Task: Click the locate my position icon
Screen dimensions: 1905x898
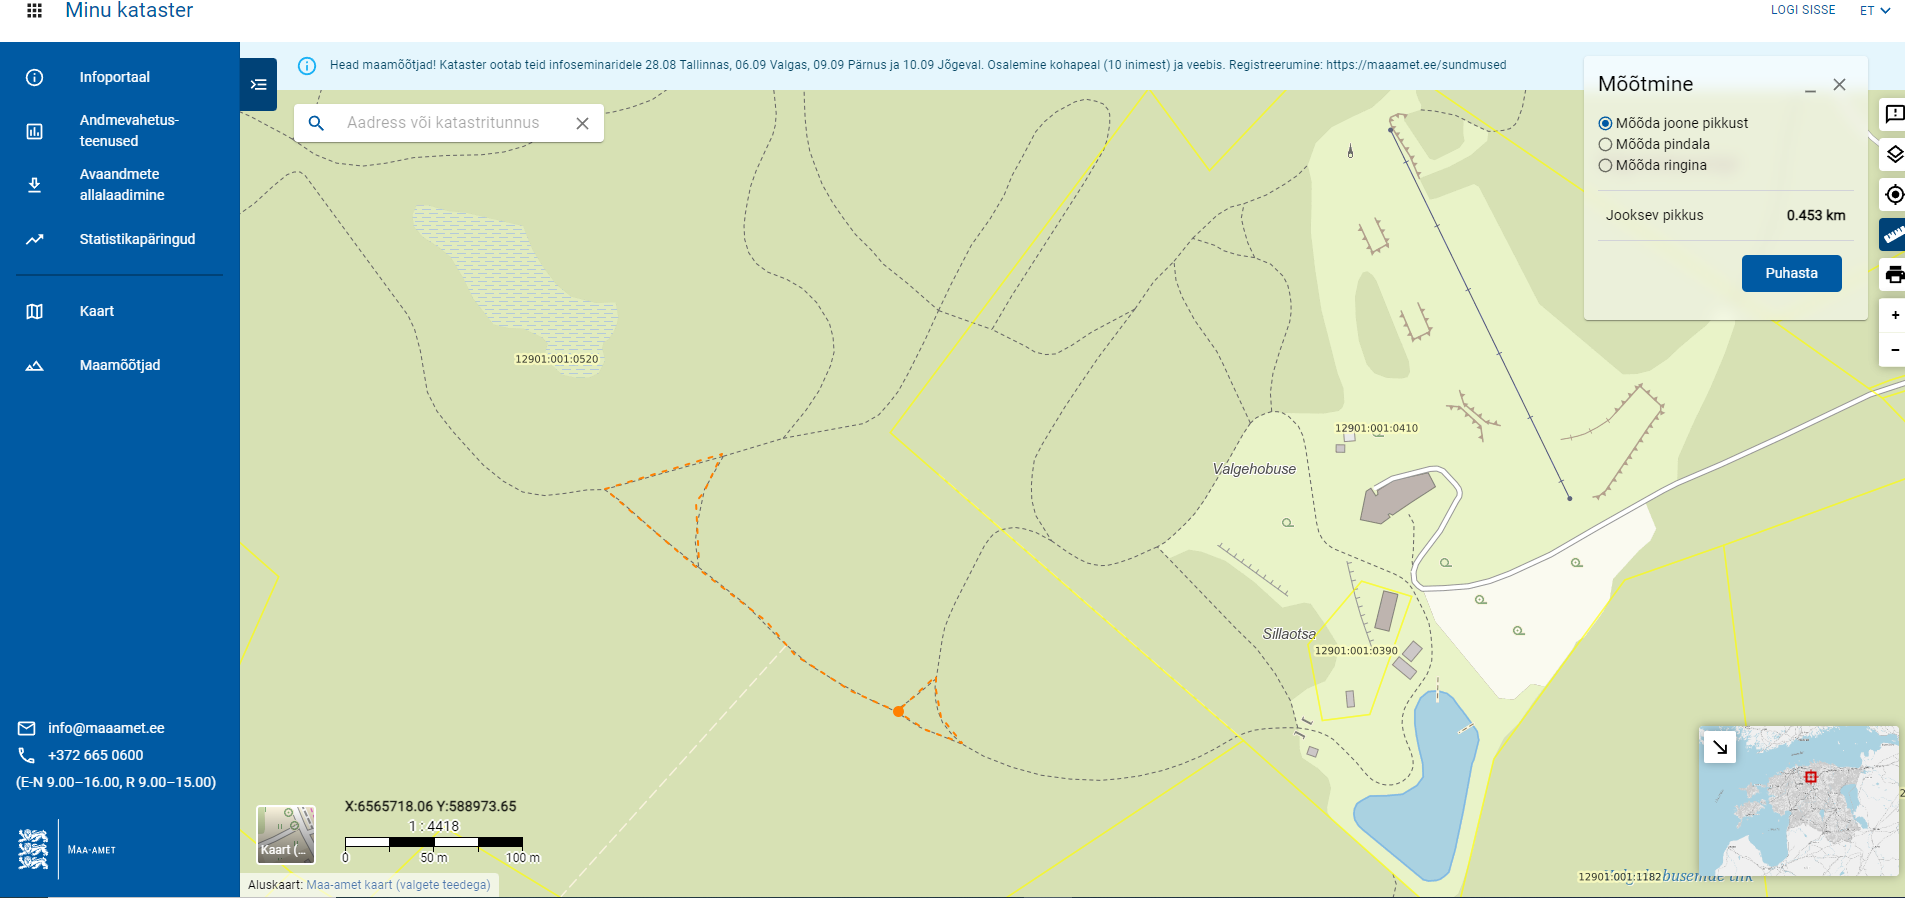Action: click(x=1893, y=194)
